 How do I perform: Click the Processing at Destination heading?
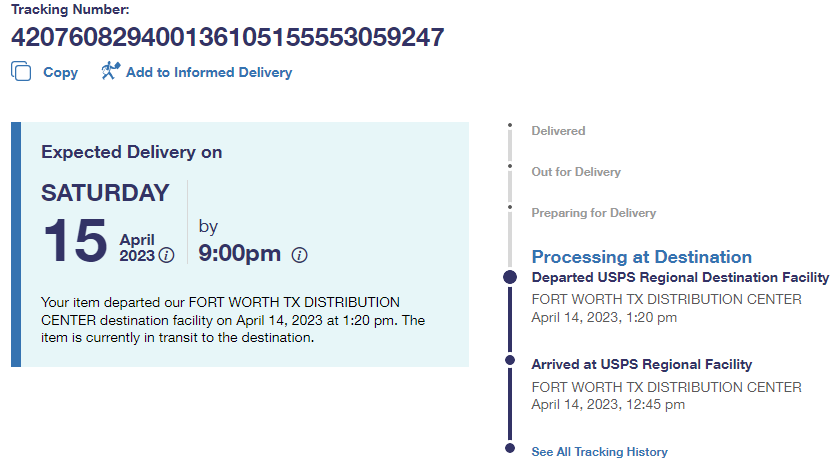pyautogui.click(x=641, y=257)
